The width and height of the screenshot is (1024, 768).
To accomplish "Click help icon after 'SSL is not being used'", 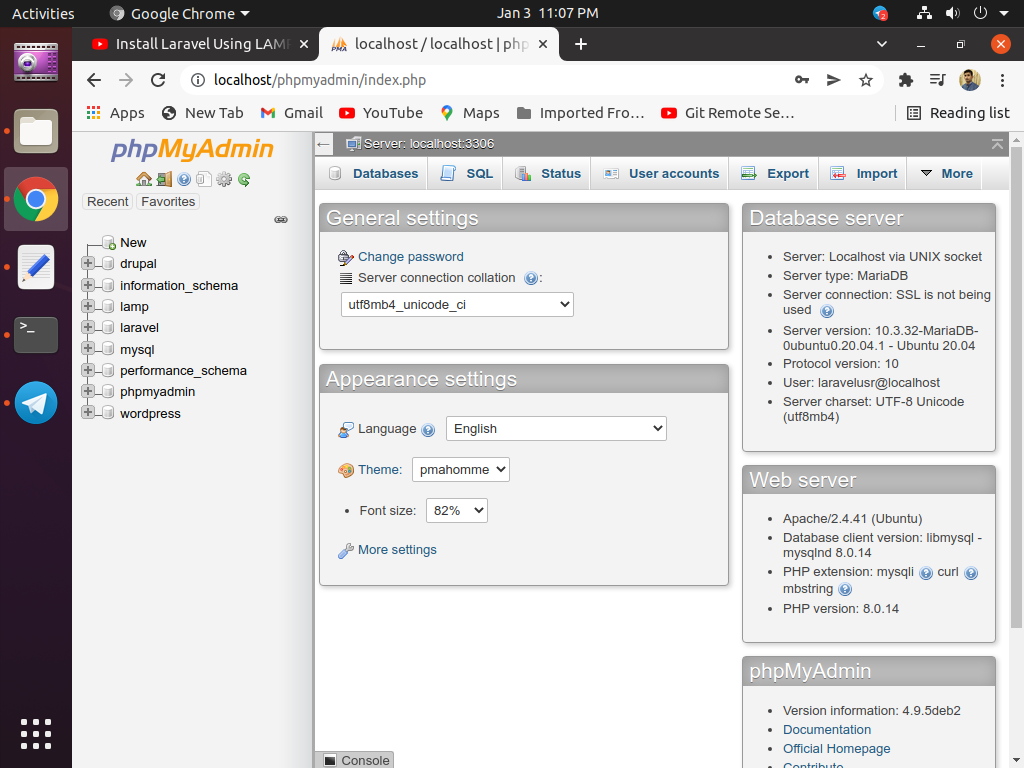I will (x=827, y=311).
